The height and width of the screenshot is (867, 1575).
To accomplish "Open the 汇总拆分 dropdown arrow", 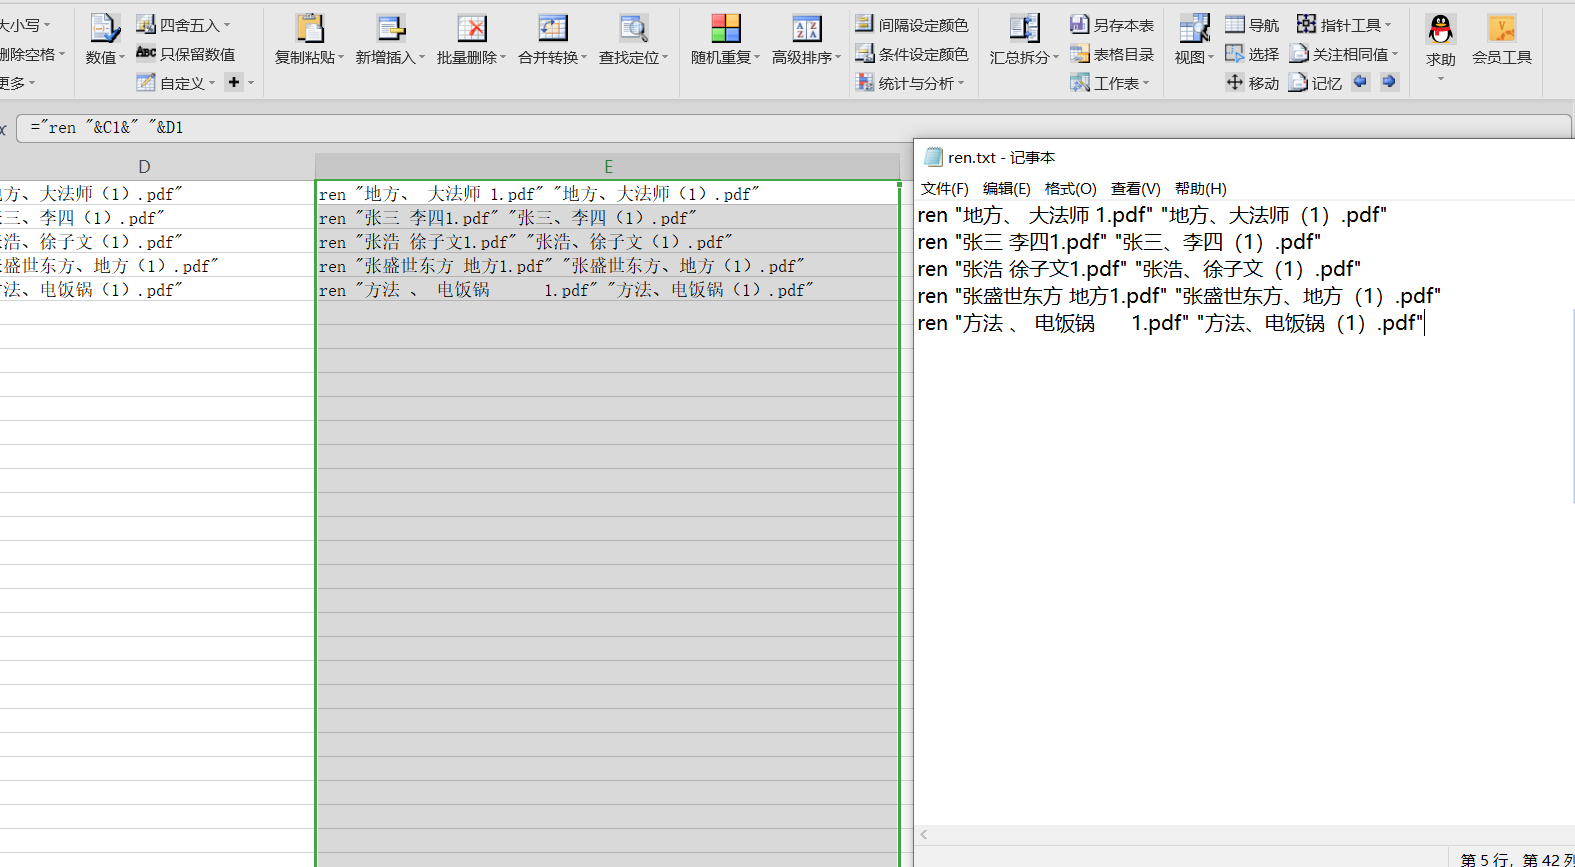I will pyautogui.click(x=1056, y=58).
